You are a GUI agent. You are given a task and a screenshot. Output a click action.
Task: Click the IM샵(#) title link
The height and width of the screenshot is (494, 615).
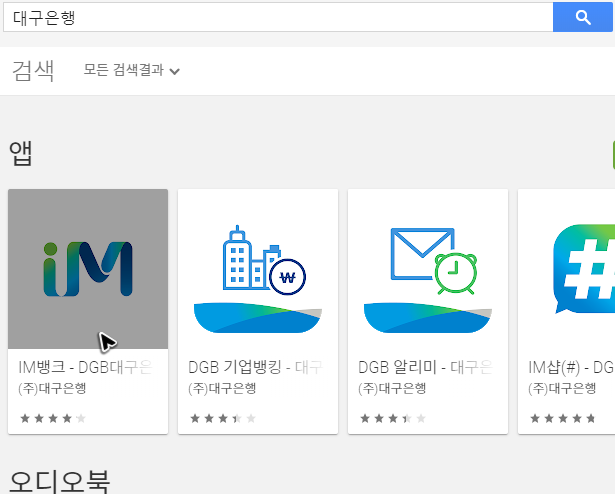(x=571, y=367)
